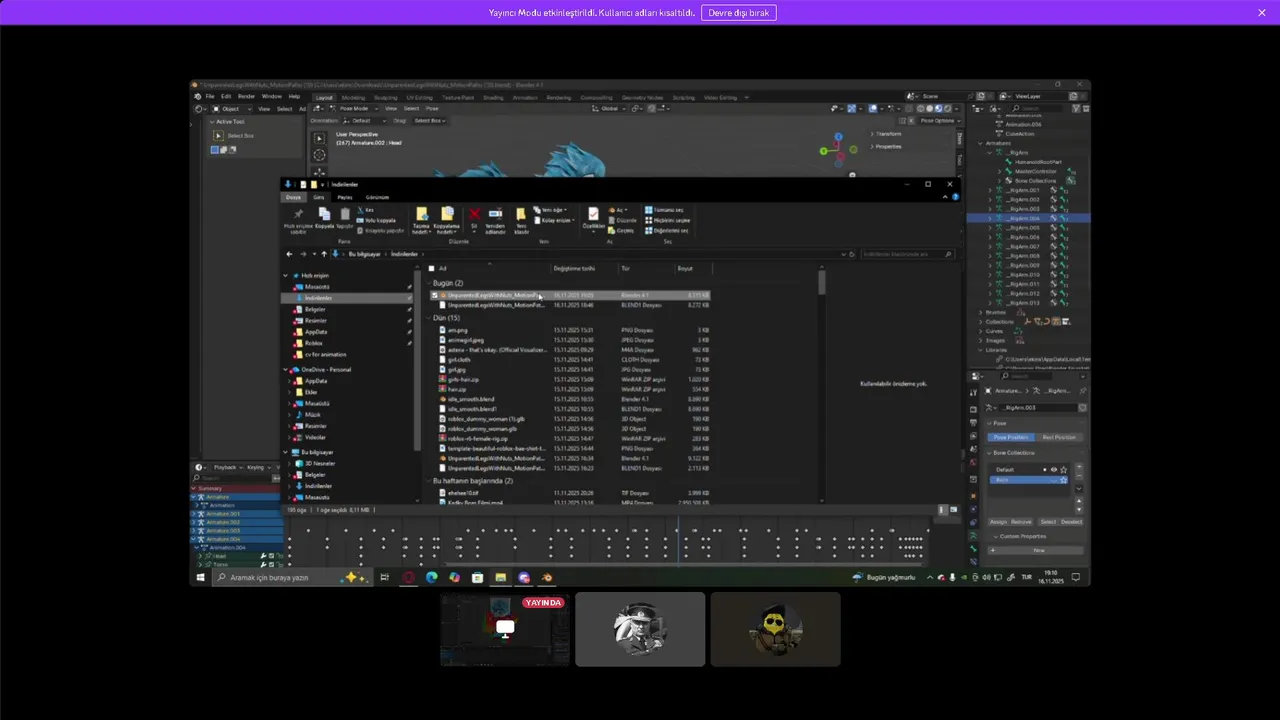
Task: Select the Cursor tool in viewport toolbar
Action: pos(319,155)
